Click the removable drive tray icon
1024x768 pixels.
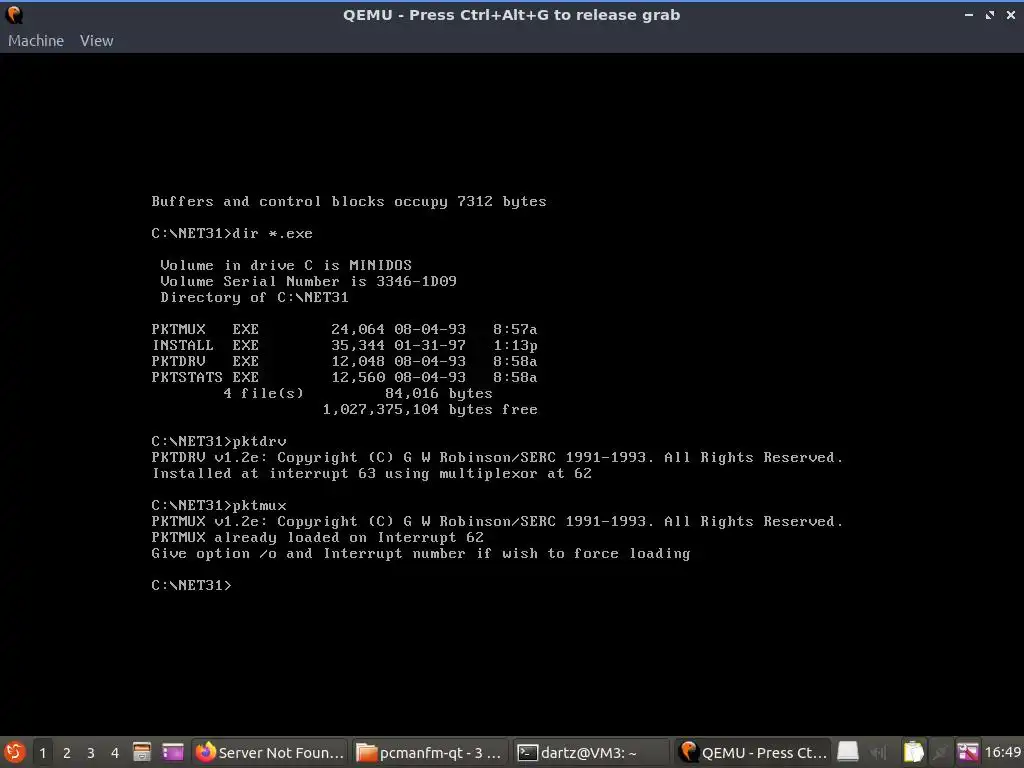click(848, 752)
